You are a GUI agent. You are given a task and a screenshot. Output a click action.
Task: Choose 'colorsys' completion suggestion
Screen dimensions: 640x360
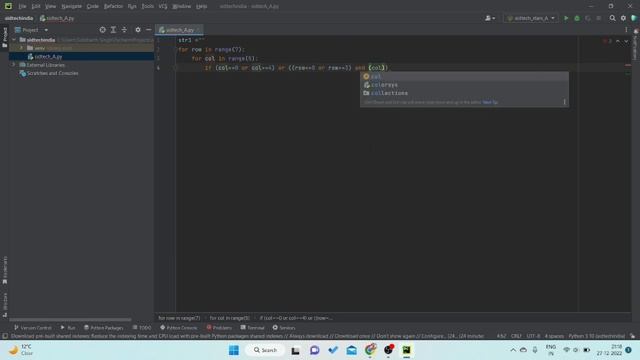pos(464,85)
